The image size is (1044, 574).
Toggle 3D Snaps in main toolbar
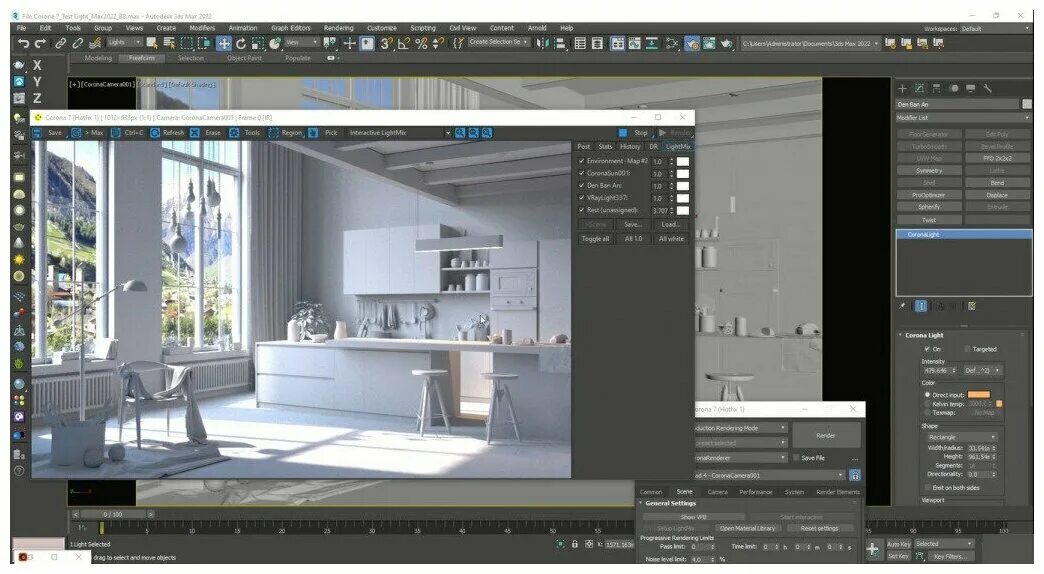point(386,43)
